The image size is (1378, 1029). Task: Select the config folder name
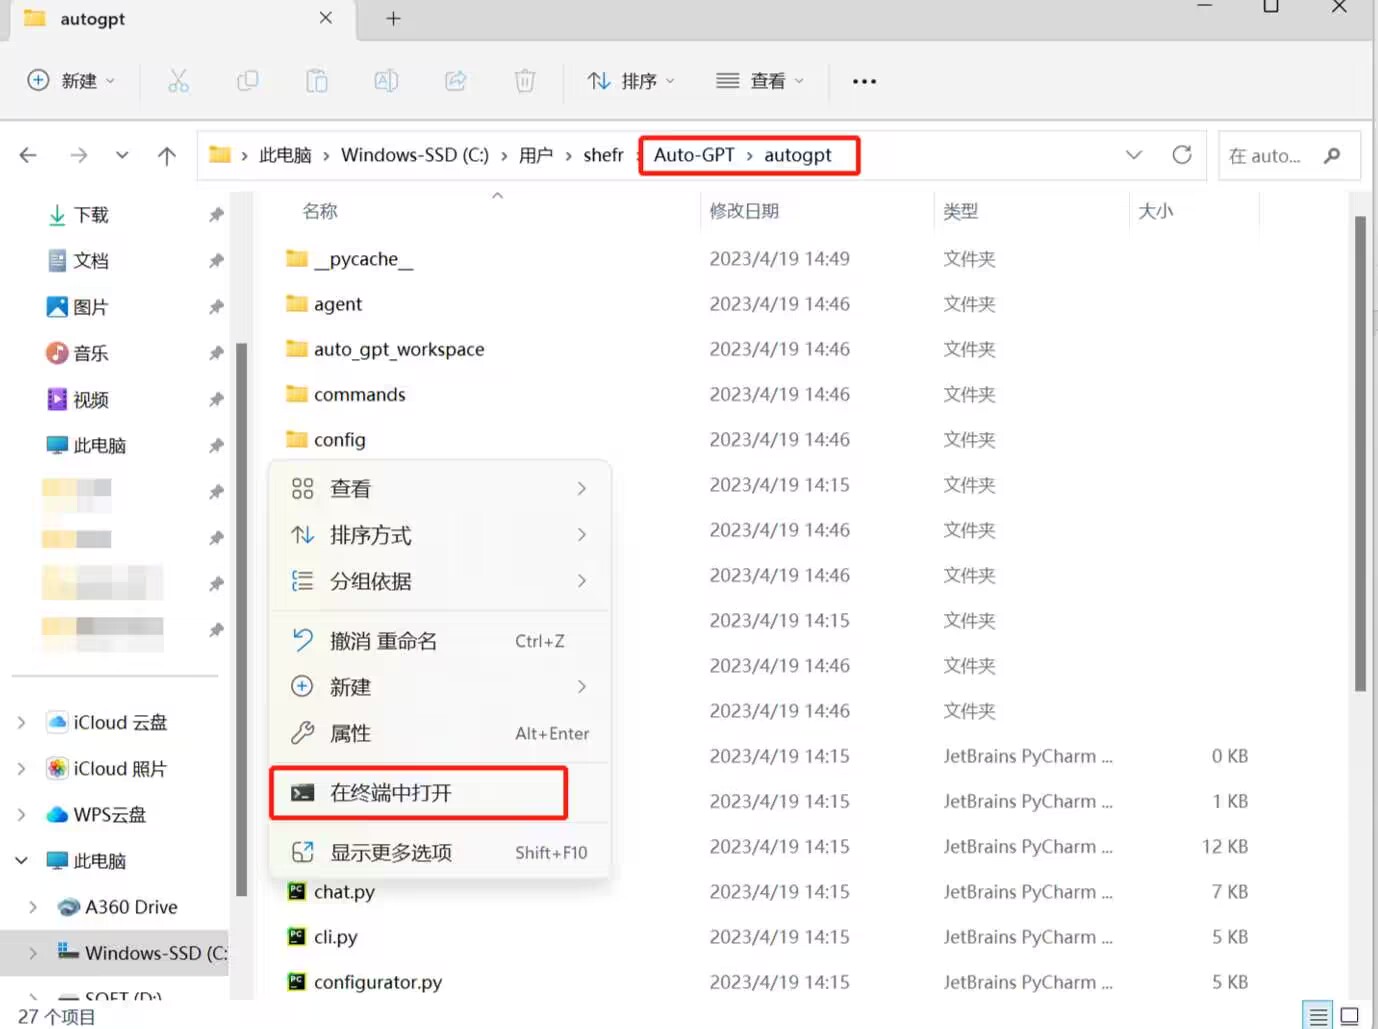click(340, 439)
